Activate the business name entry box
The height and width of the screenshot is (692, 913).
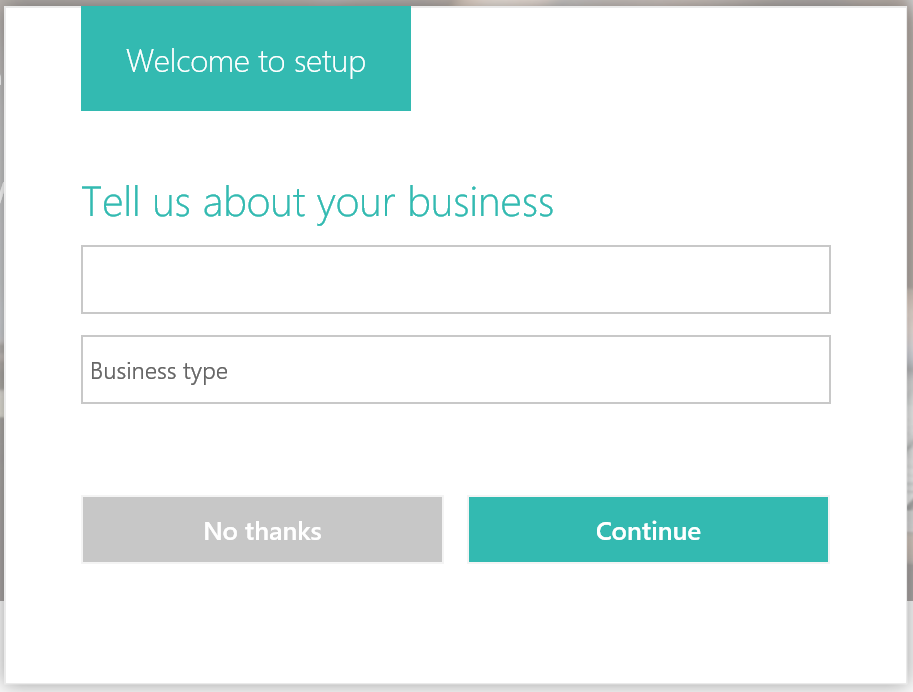(x=456, y=279)
